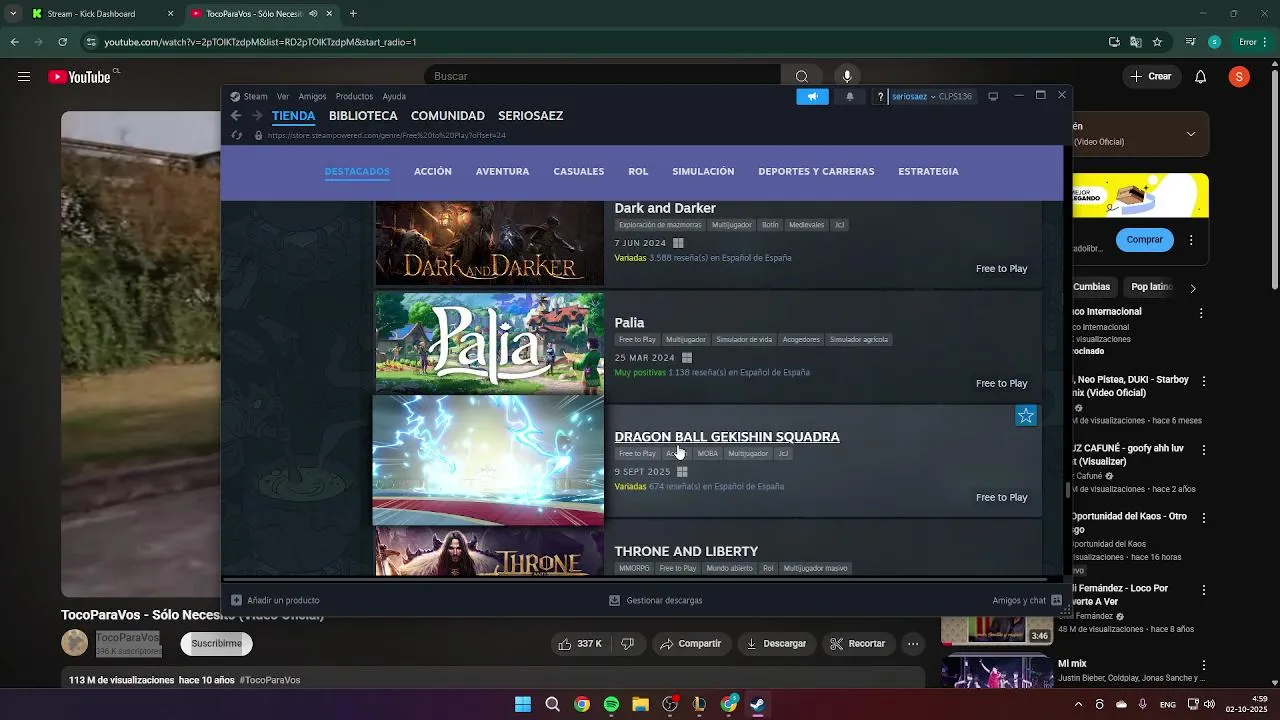Click the Chrome translate page icon

[1135, 42]
